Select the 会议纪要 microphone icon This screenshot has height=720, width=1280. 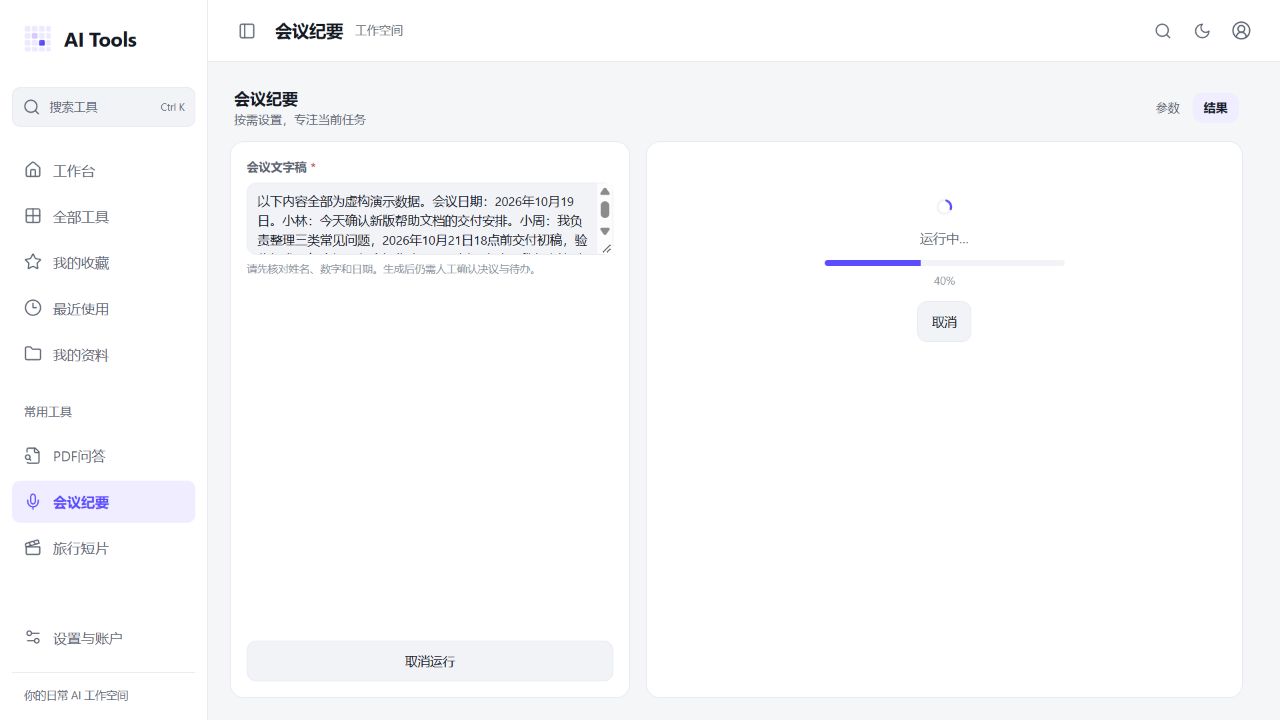[x=33, y=502]
